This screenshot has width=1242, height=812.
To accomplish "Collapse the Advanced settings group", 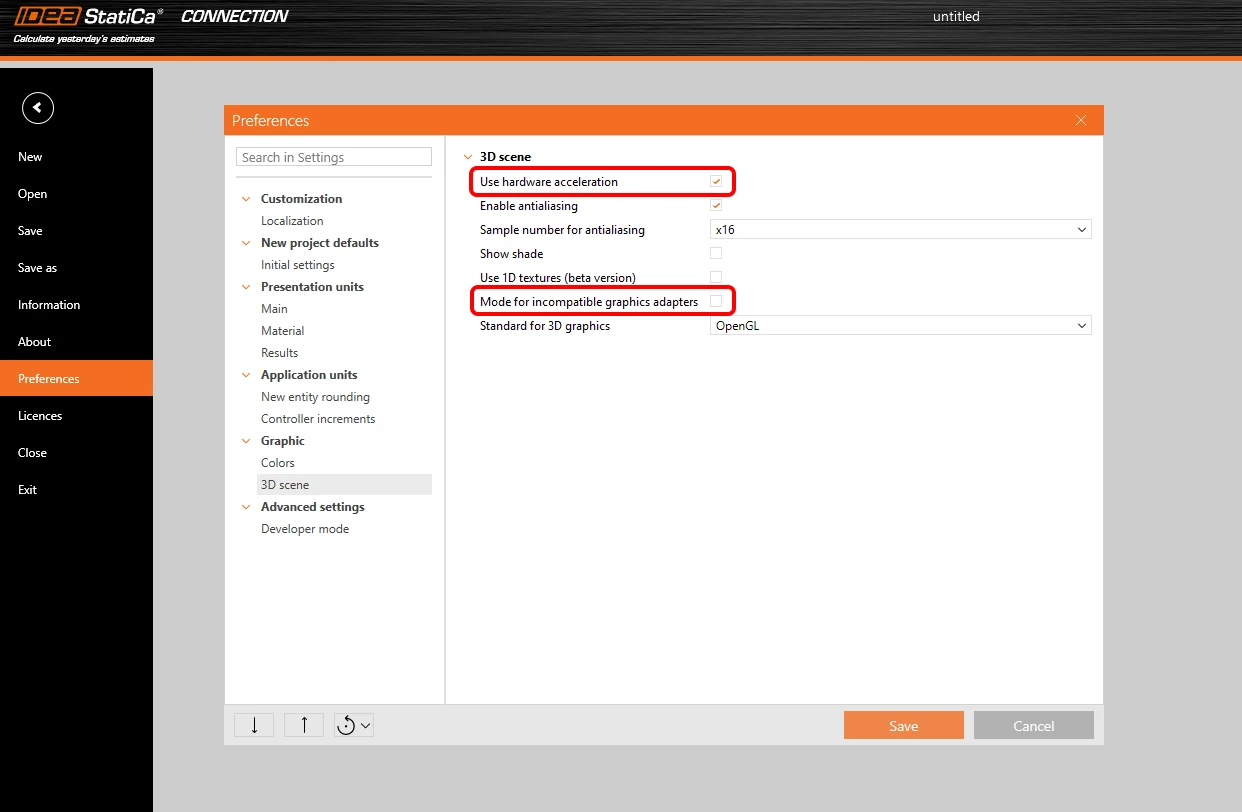I will pos(246,507).
